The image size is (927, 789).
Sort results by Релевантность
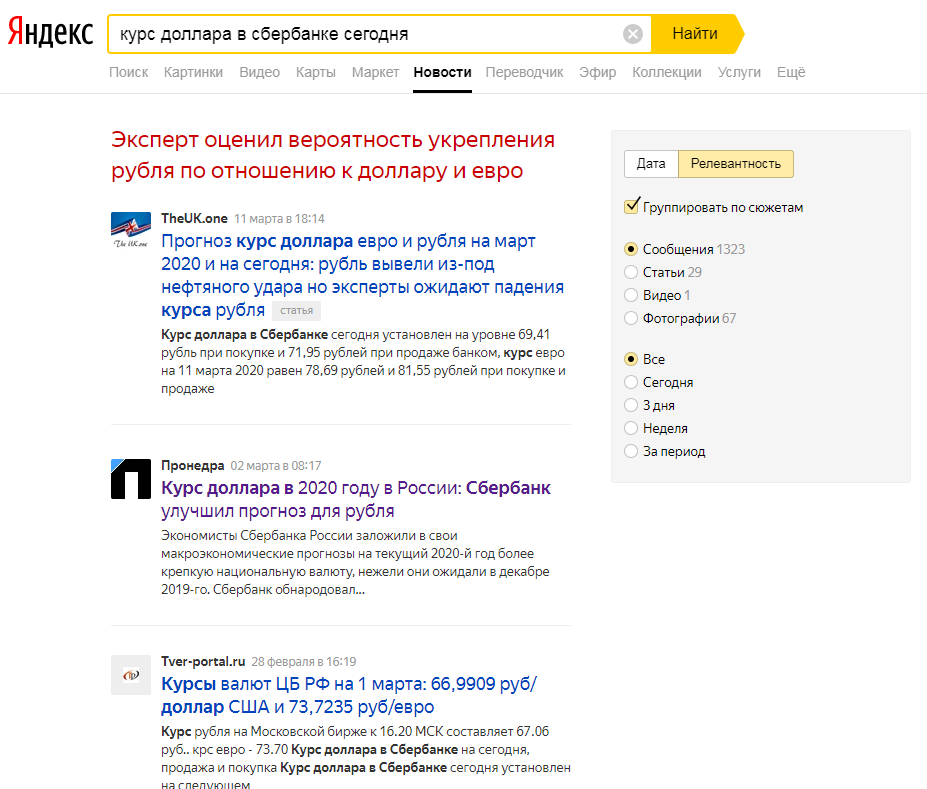[x=735, y=164]
